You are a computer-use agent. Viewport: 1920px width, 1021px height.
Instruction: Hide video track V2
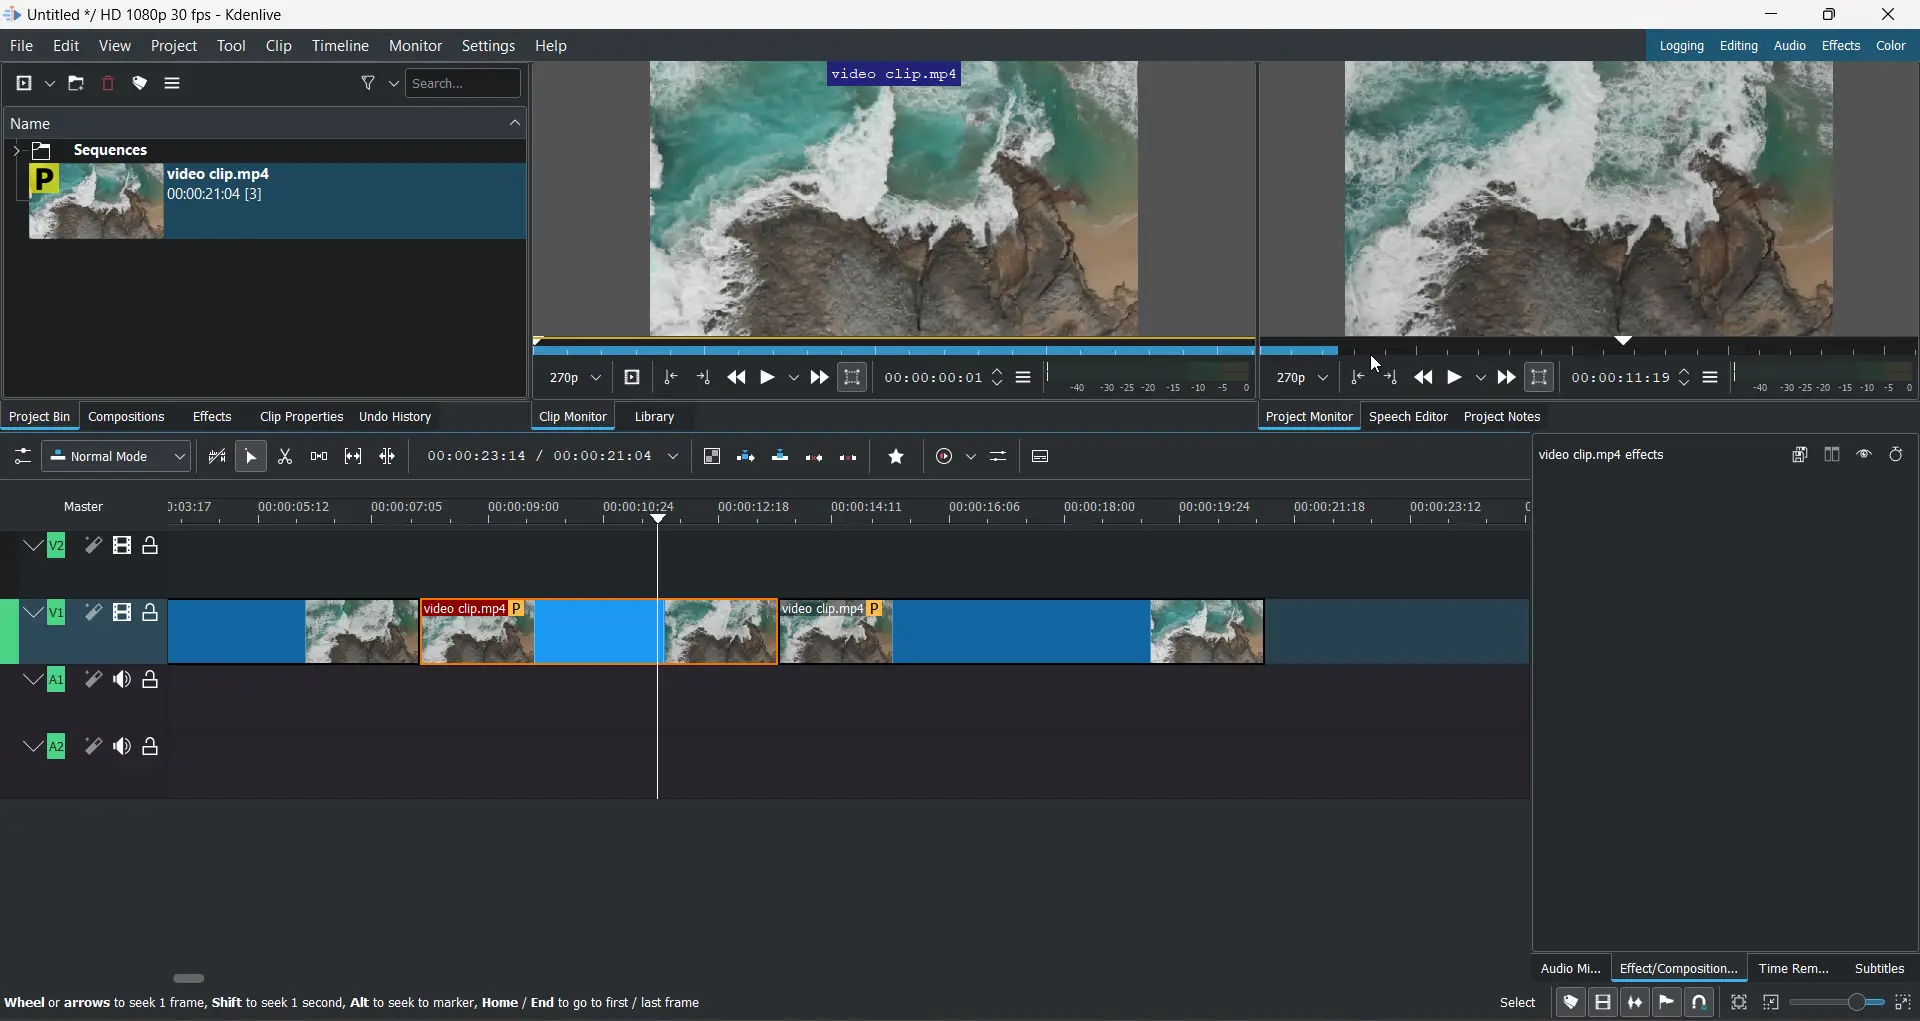(122, 547)
